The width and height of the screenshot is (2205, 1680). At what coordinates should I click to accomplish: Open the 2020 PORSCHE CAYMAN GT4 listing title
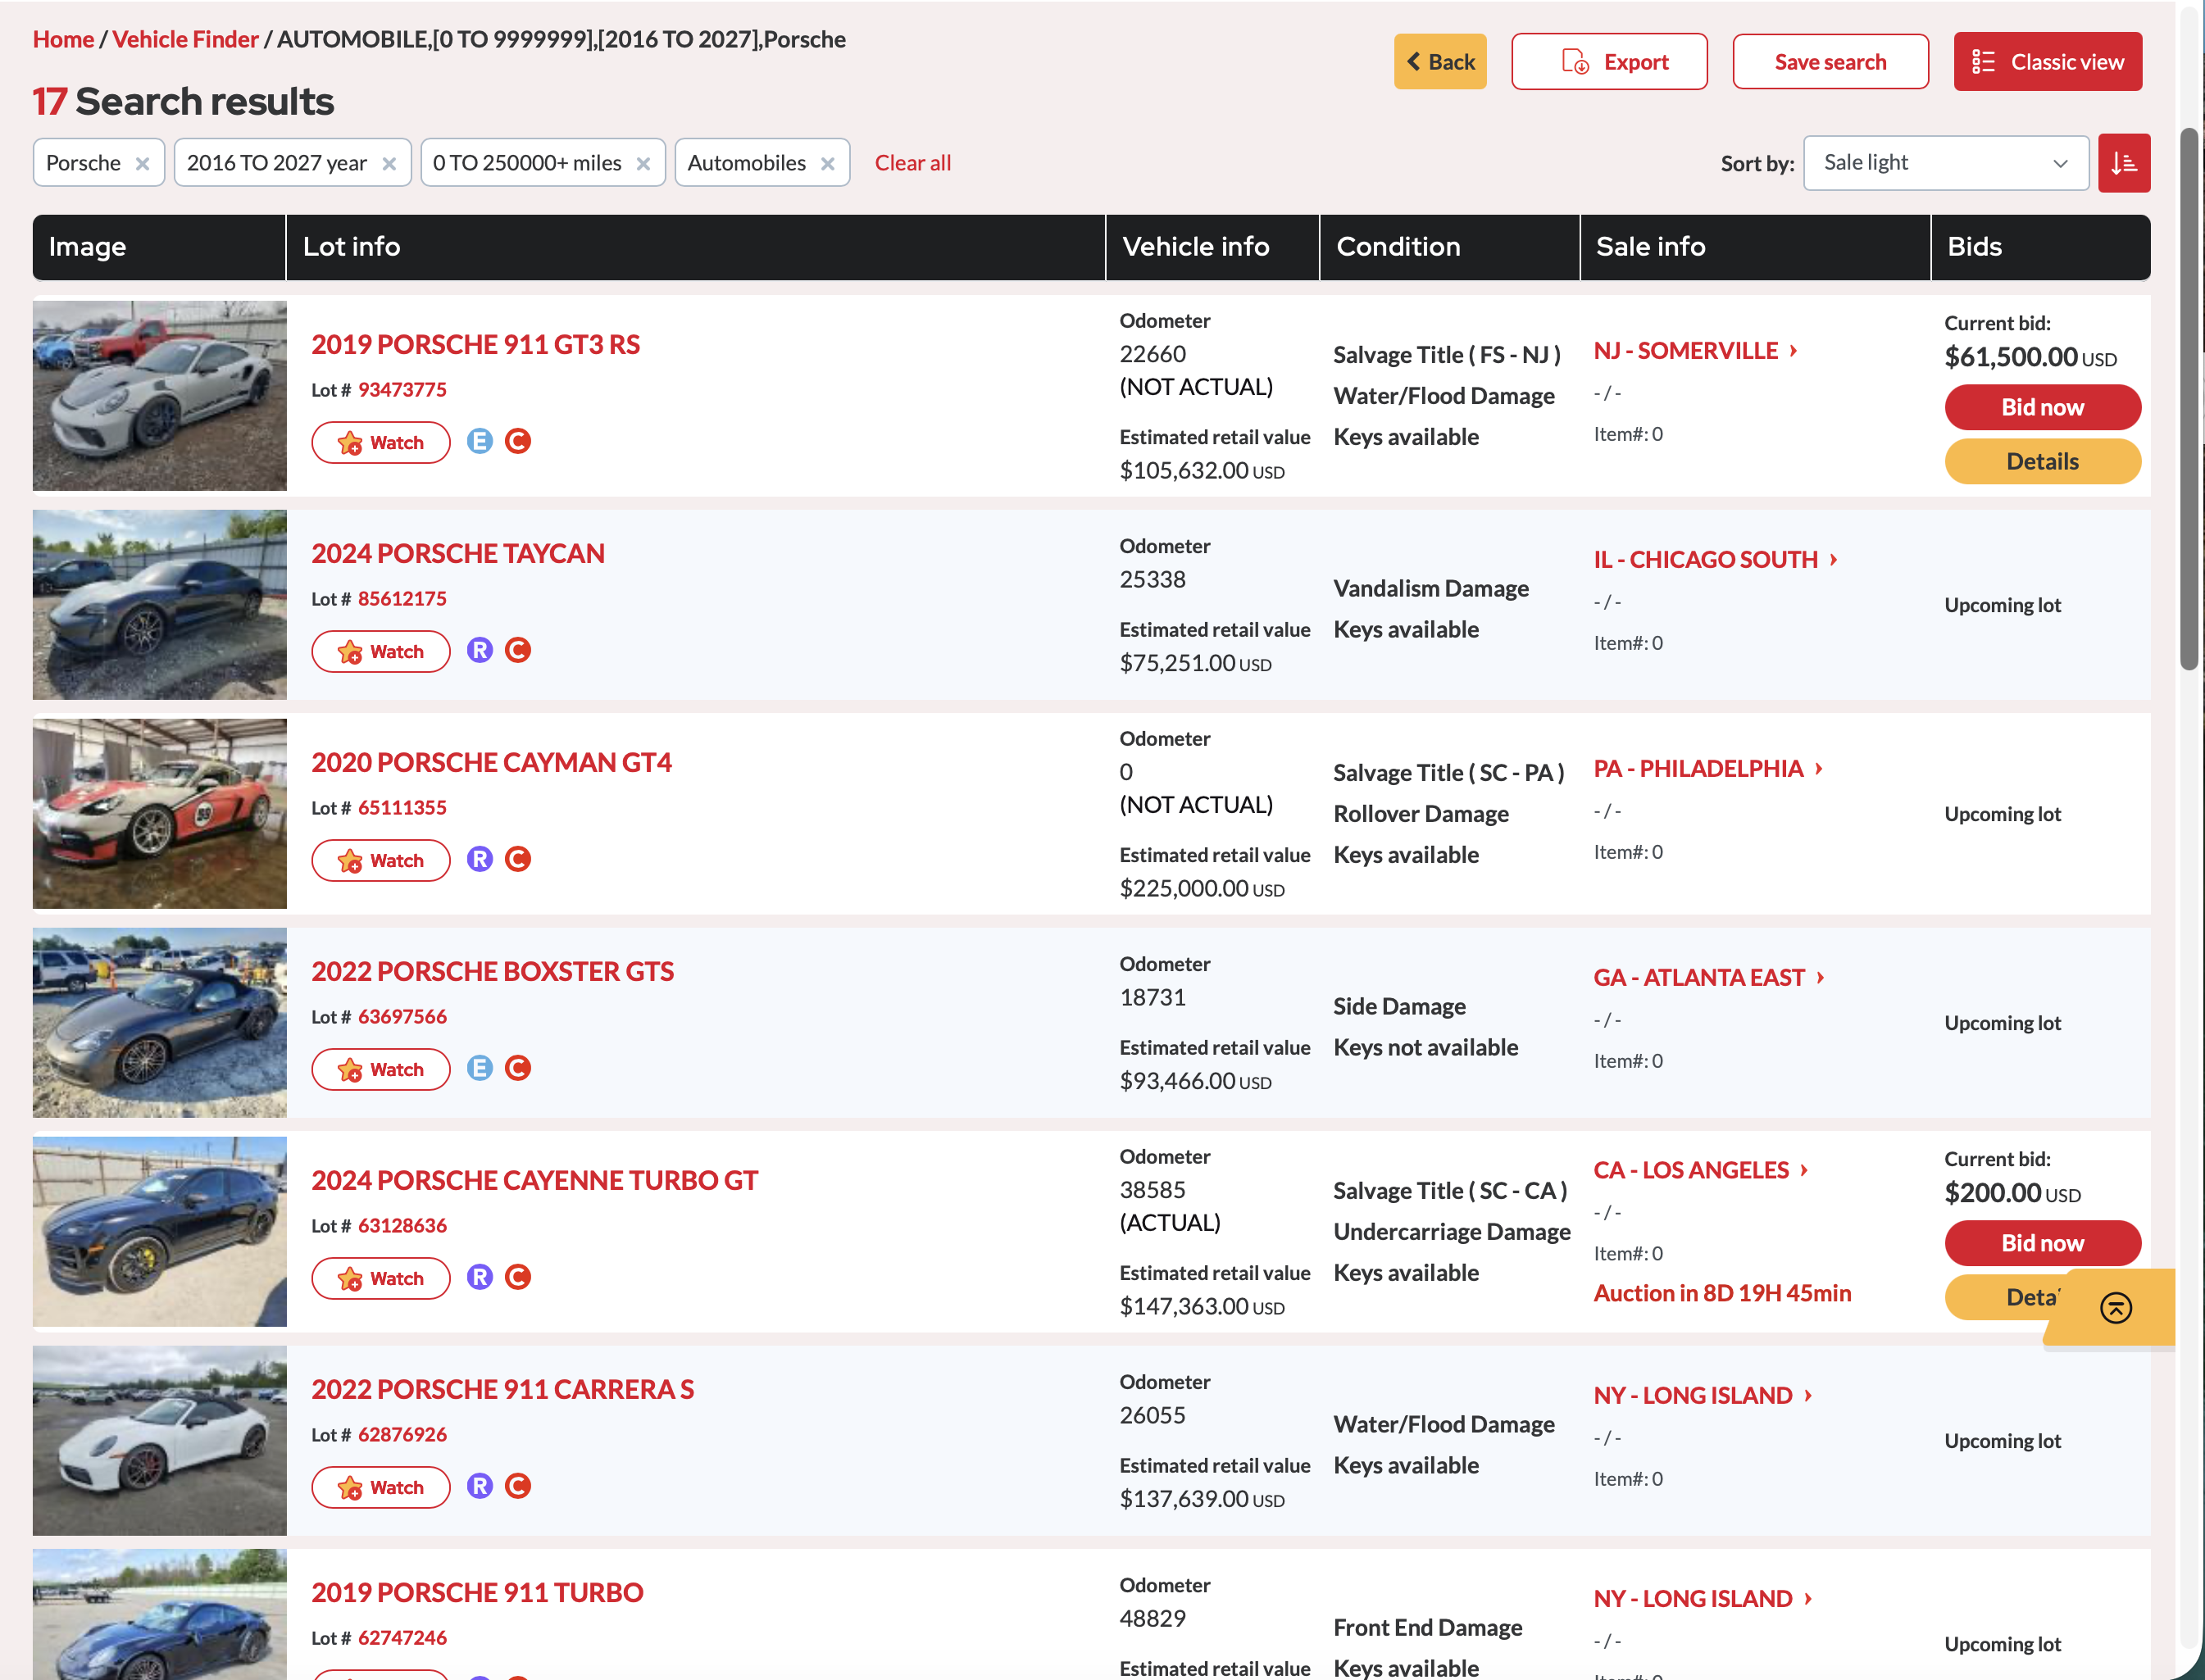(492, 763)
